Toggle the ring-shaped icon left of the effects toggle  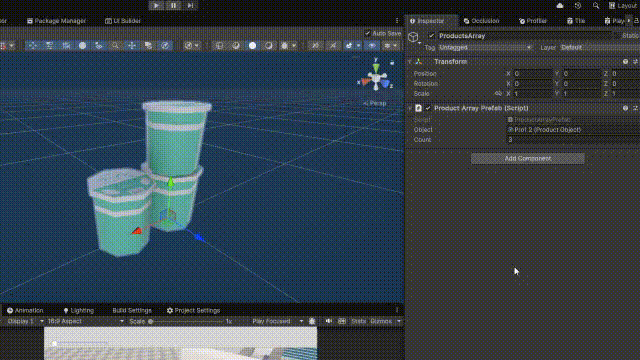tap(269, 46)
